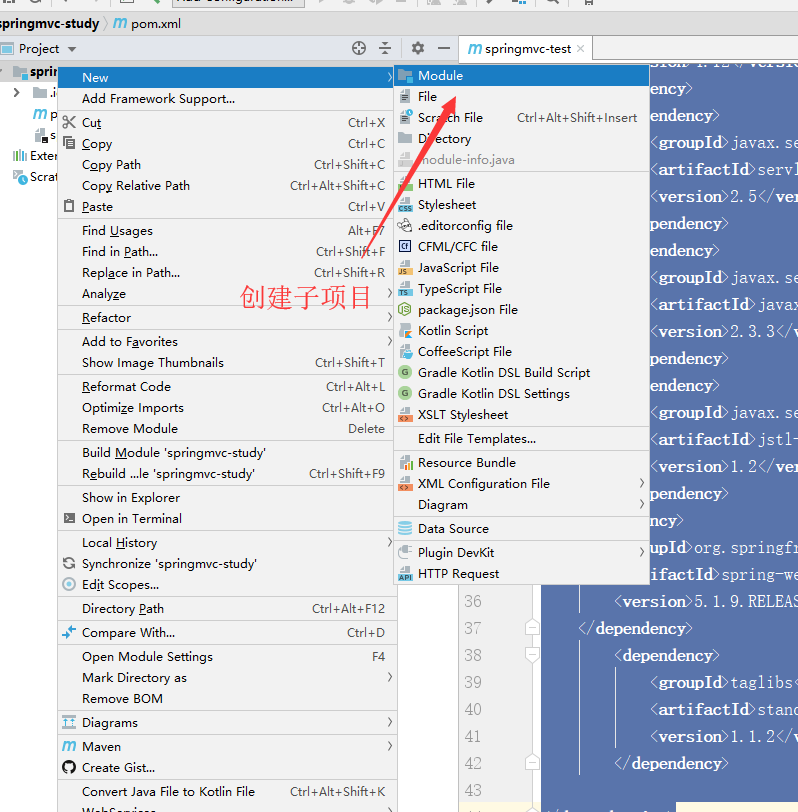Viewport: 798px width, 812px height.
Task: Click the Open in Terminal icon
Action: click(69, 518)
